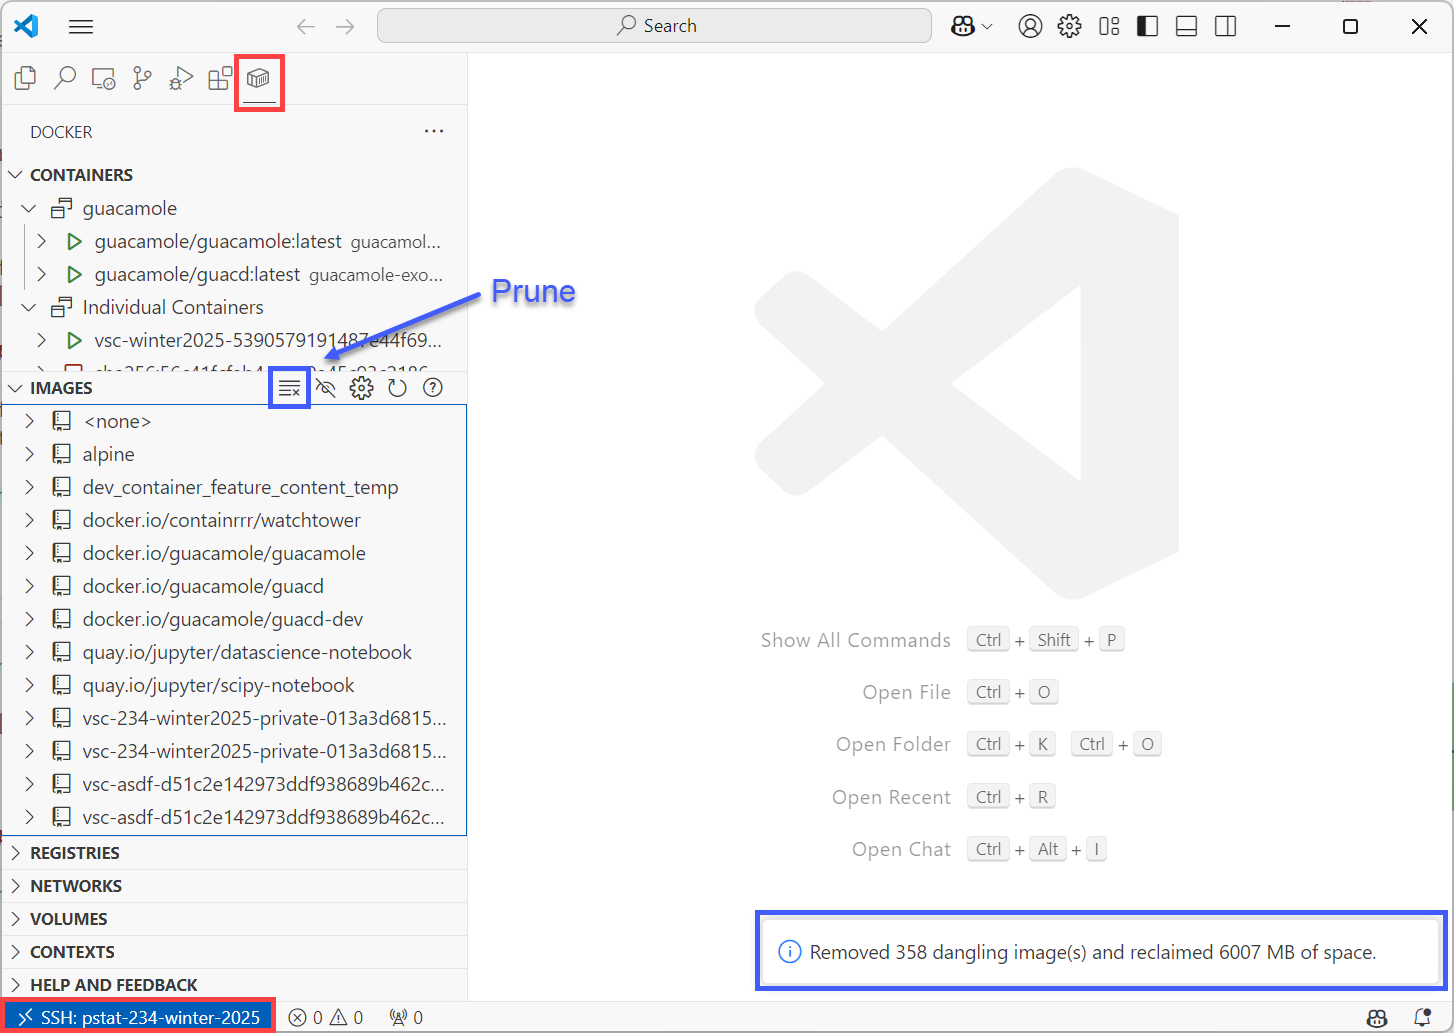The height and width of the screenshot is (1033, 1454).
Task: Click the Search command center box
Action: point(654,26)
